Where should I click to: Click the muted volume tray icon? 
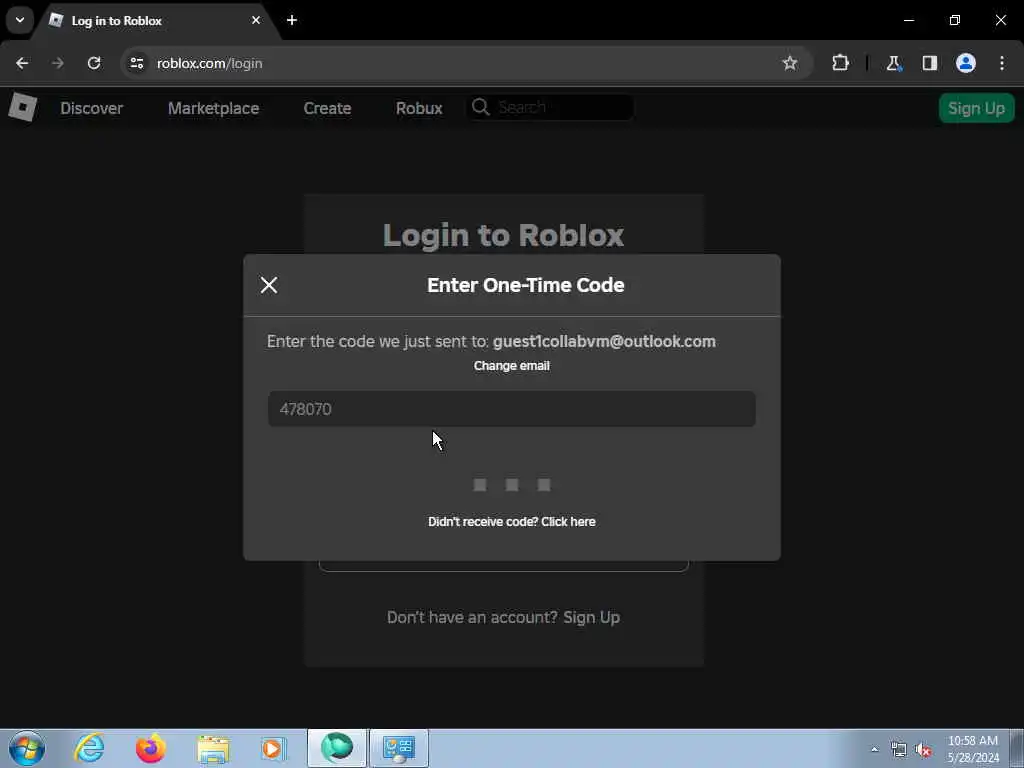click(923, 750)
